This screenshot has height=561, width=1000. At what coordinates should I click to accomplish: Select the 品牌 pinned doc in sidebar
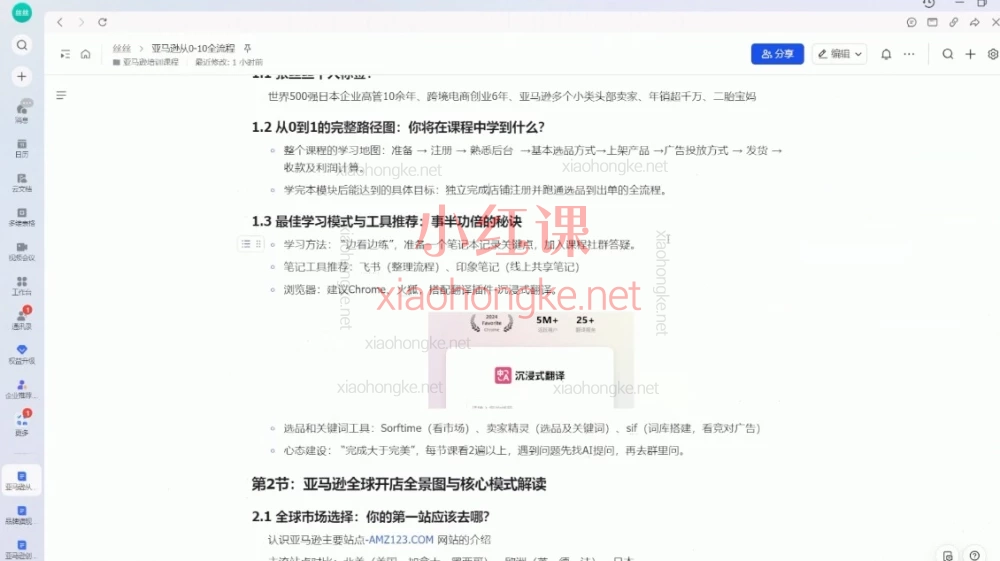[22, 514]
